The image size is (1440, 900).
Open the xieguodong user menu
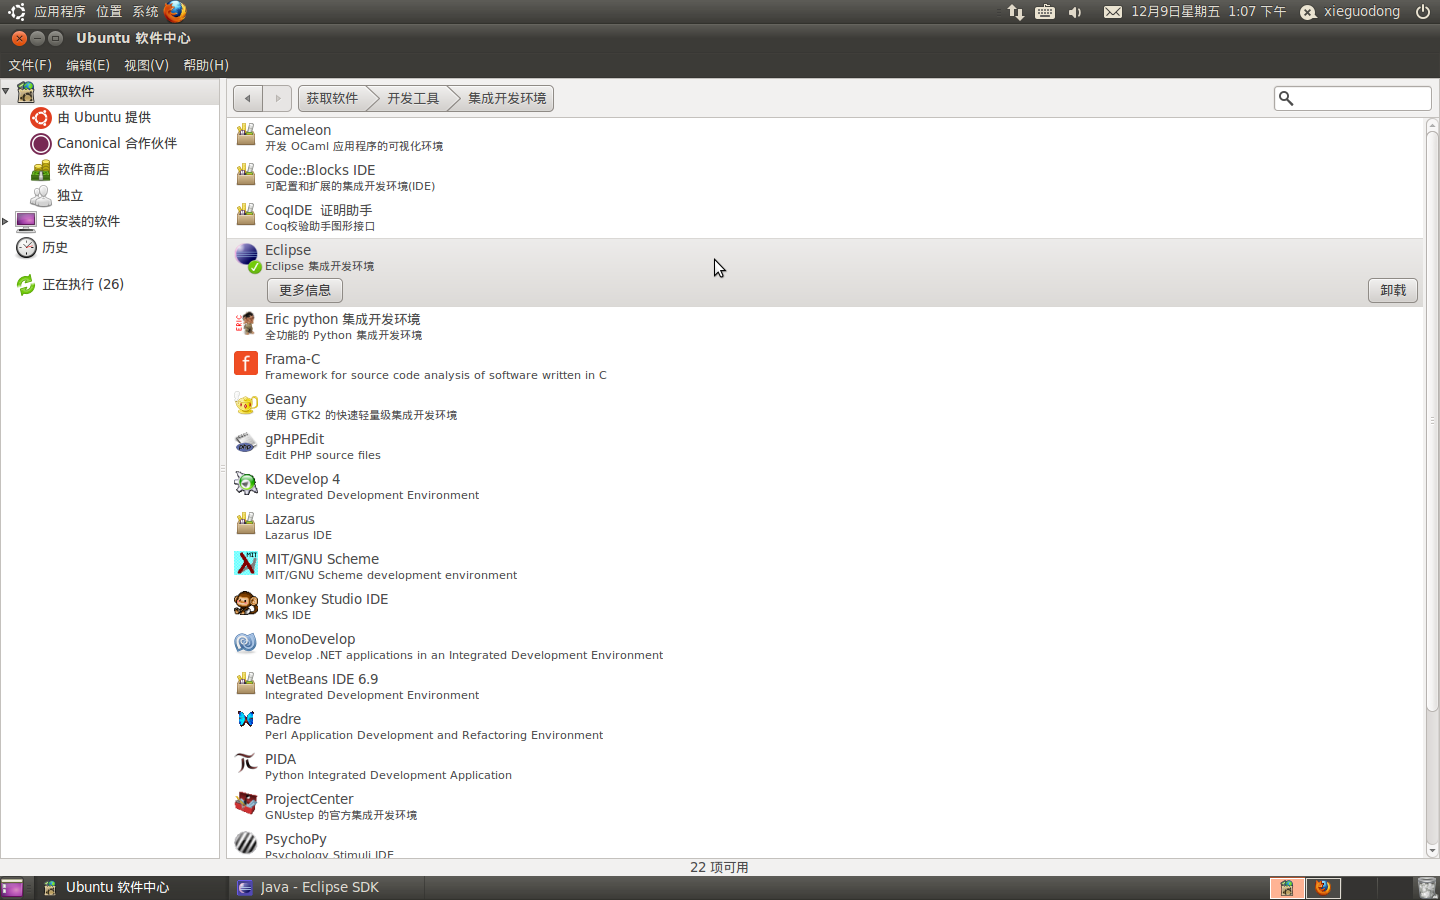point(1350,12)
